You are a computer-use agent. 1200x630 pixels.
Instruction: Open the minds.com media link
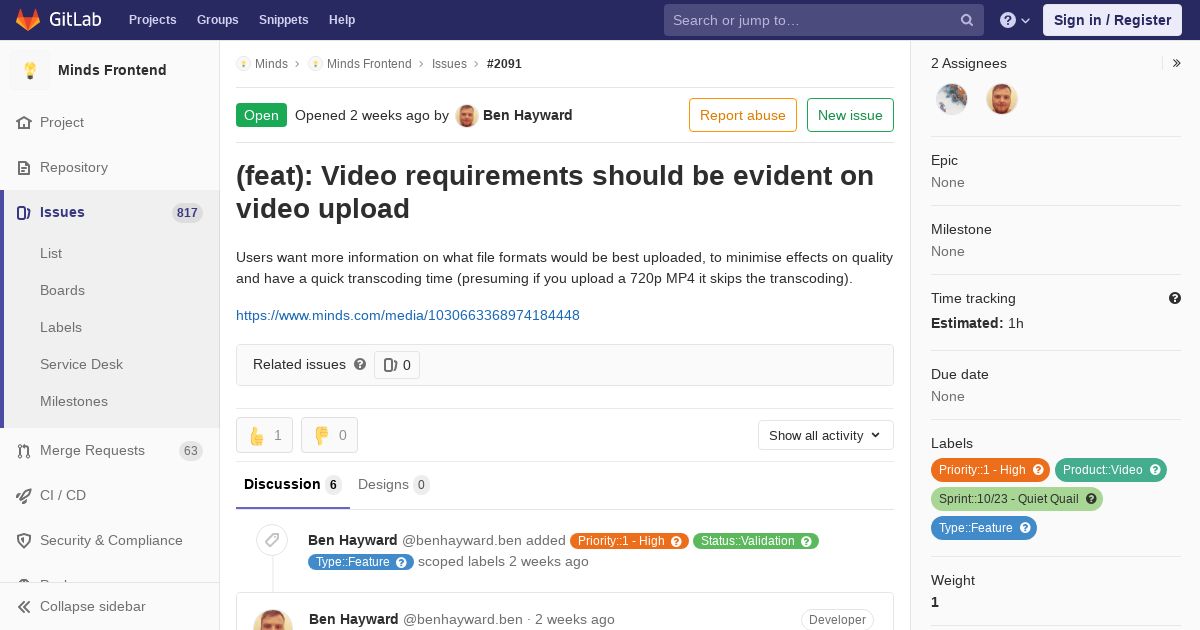point(408,315)
